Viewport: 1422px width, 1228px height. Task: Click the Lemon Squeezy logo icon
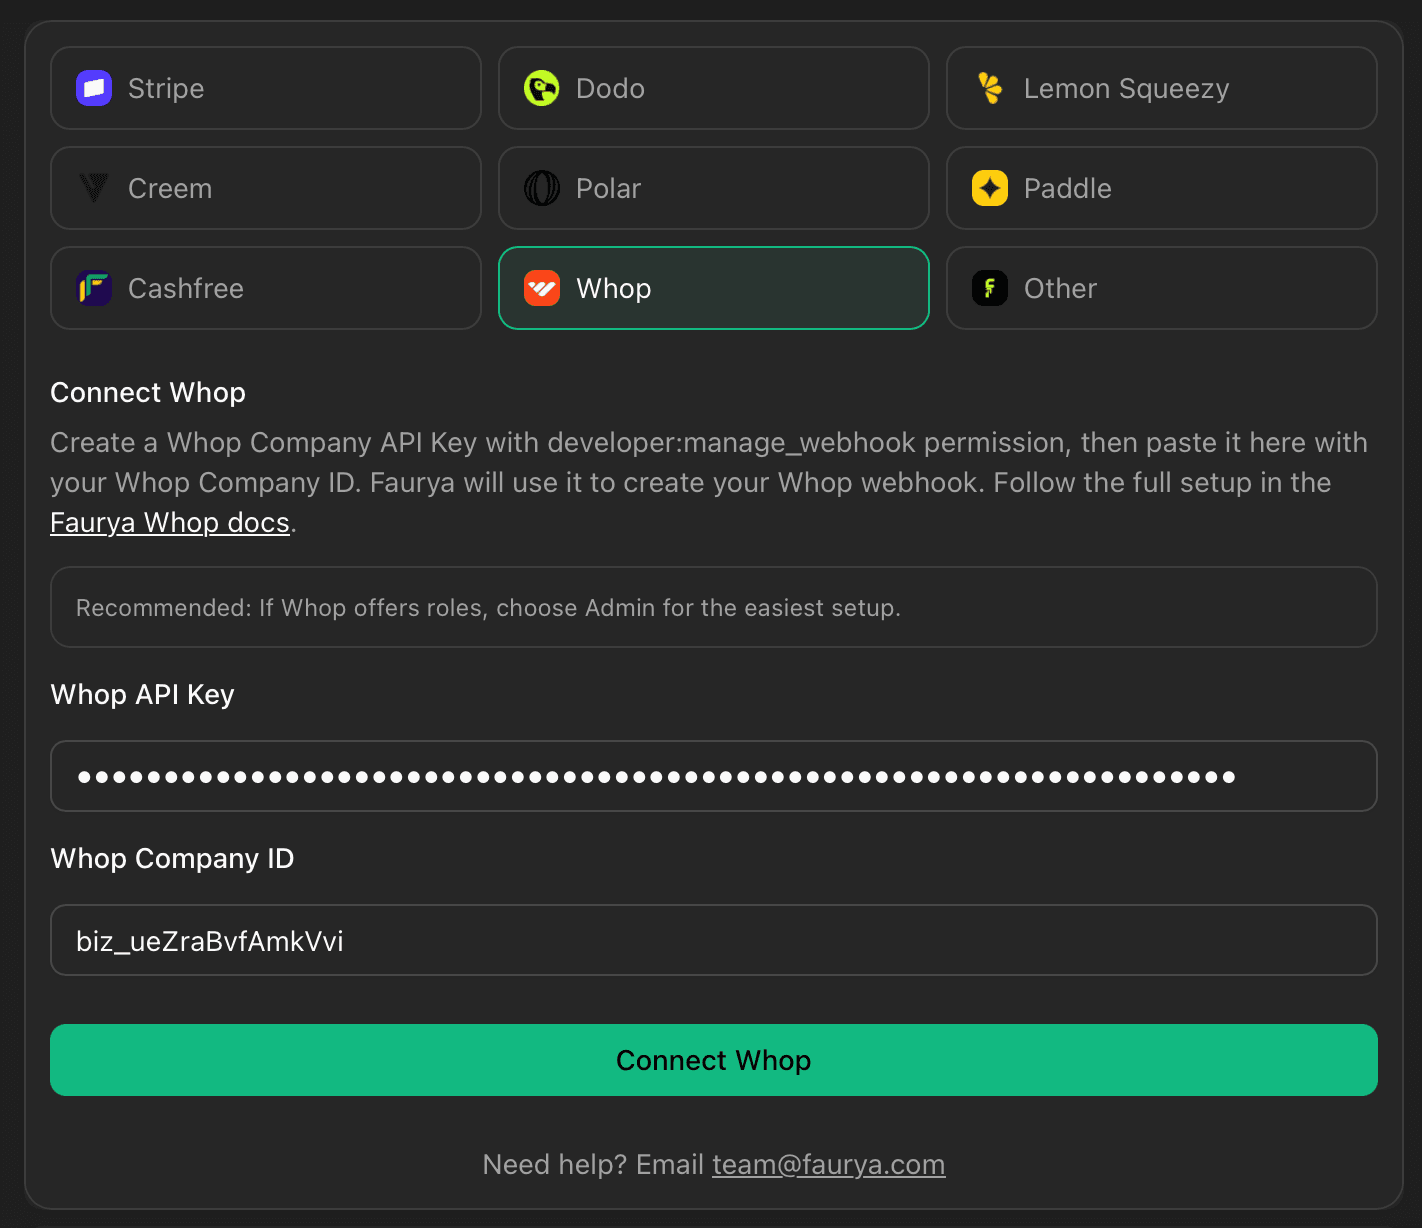coord(990,88)
